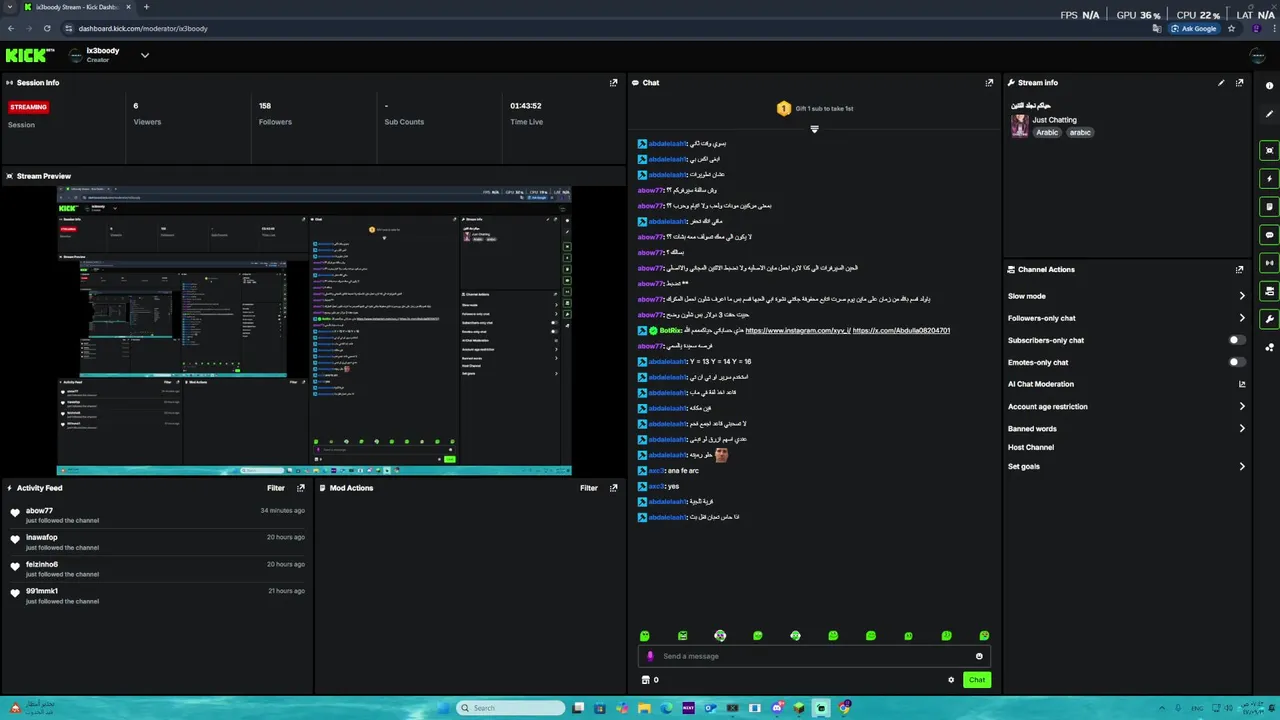Open AI Chat Moderation external link

[x=1242, y=384]
